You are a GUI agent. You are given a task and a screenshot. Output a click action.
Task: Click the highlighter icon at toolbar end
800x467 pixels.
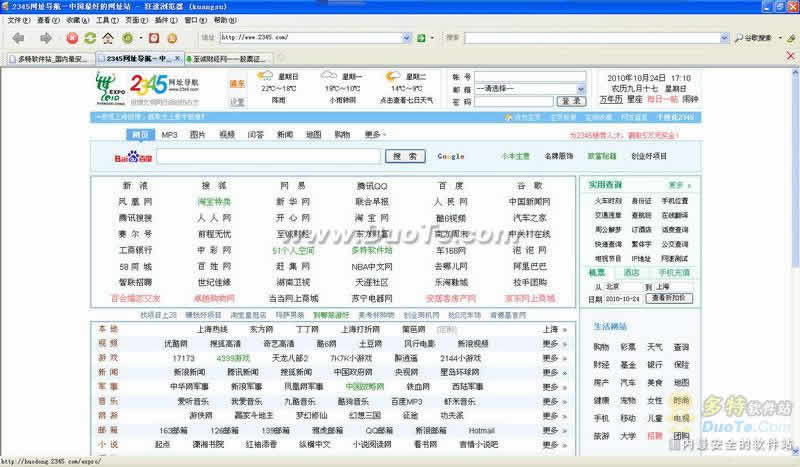[791, 38]
